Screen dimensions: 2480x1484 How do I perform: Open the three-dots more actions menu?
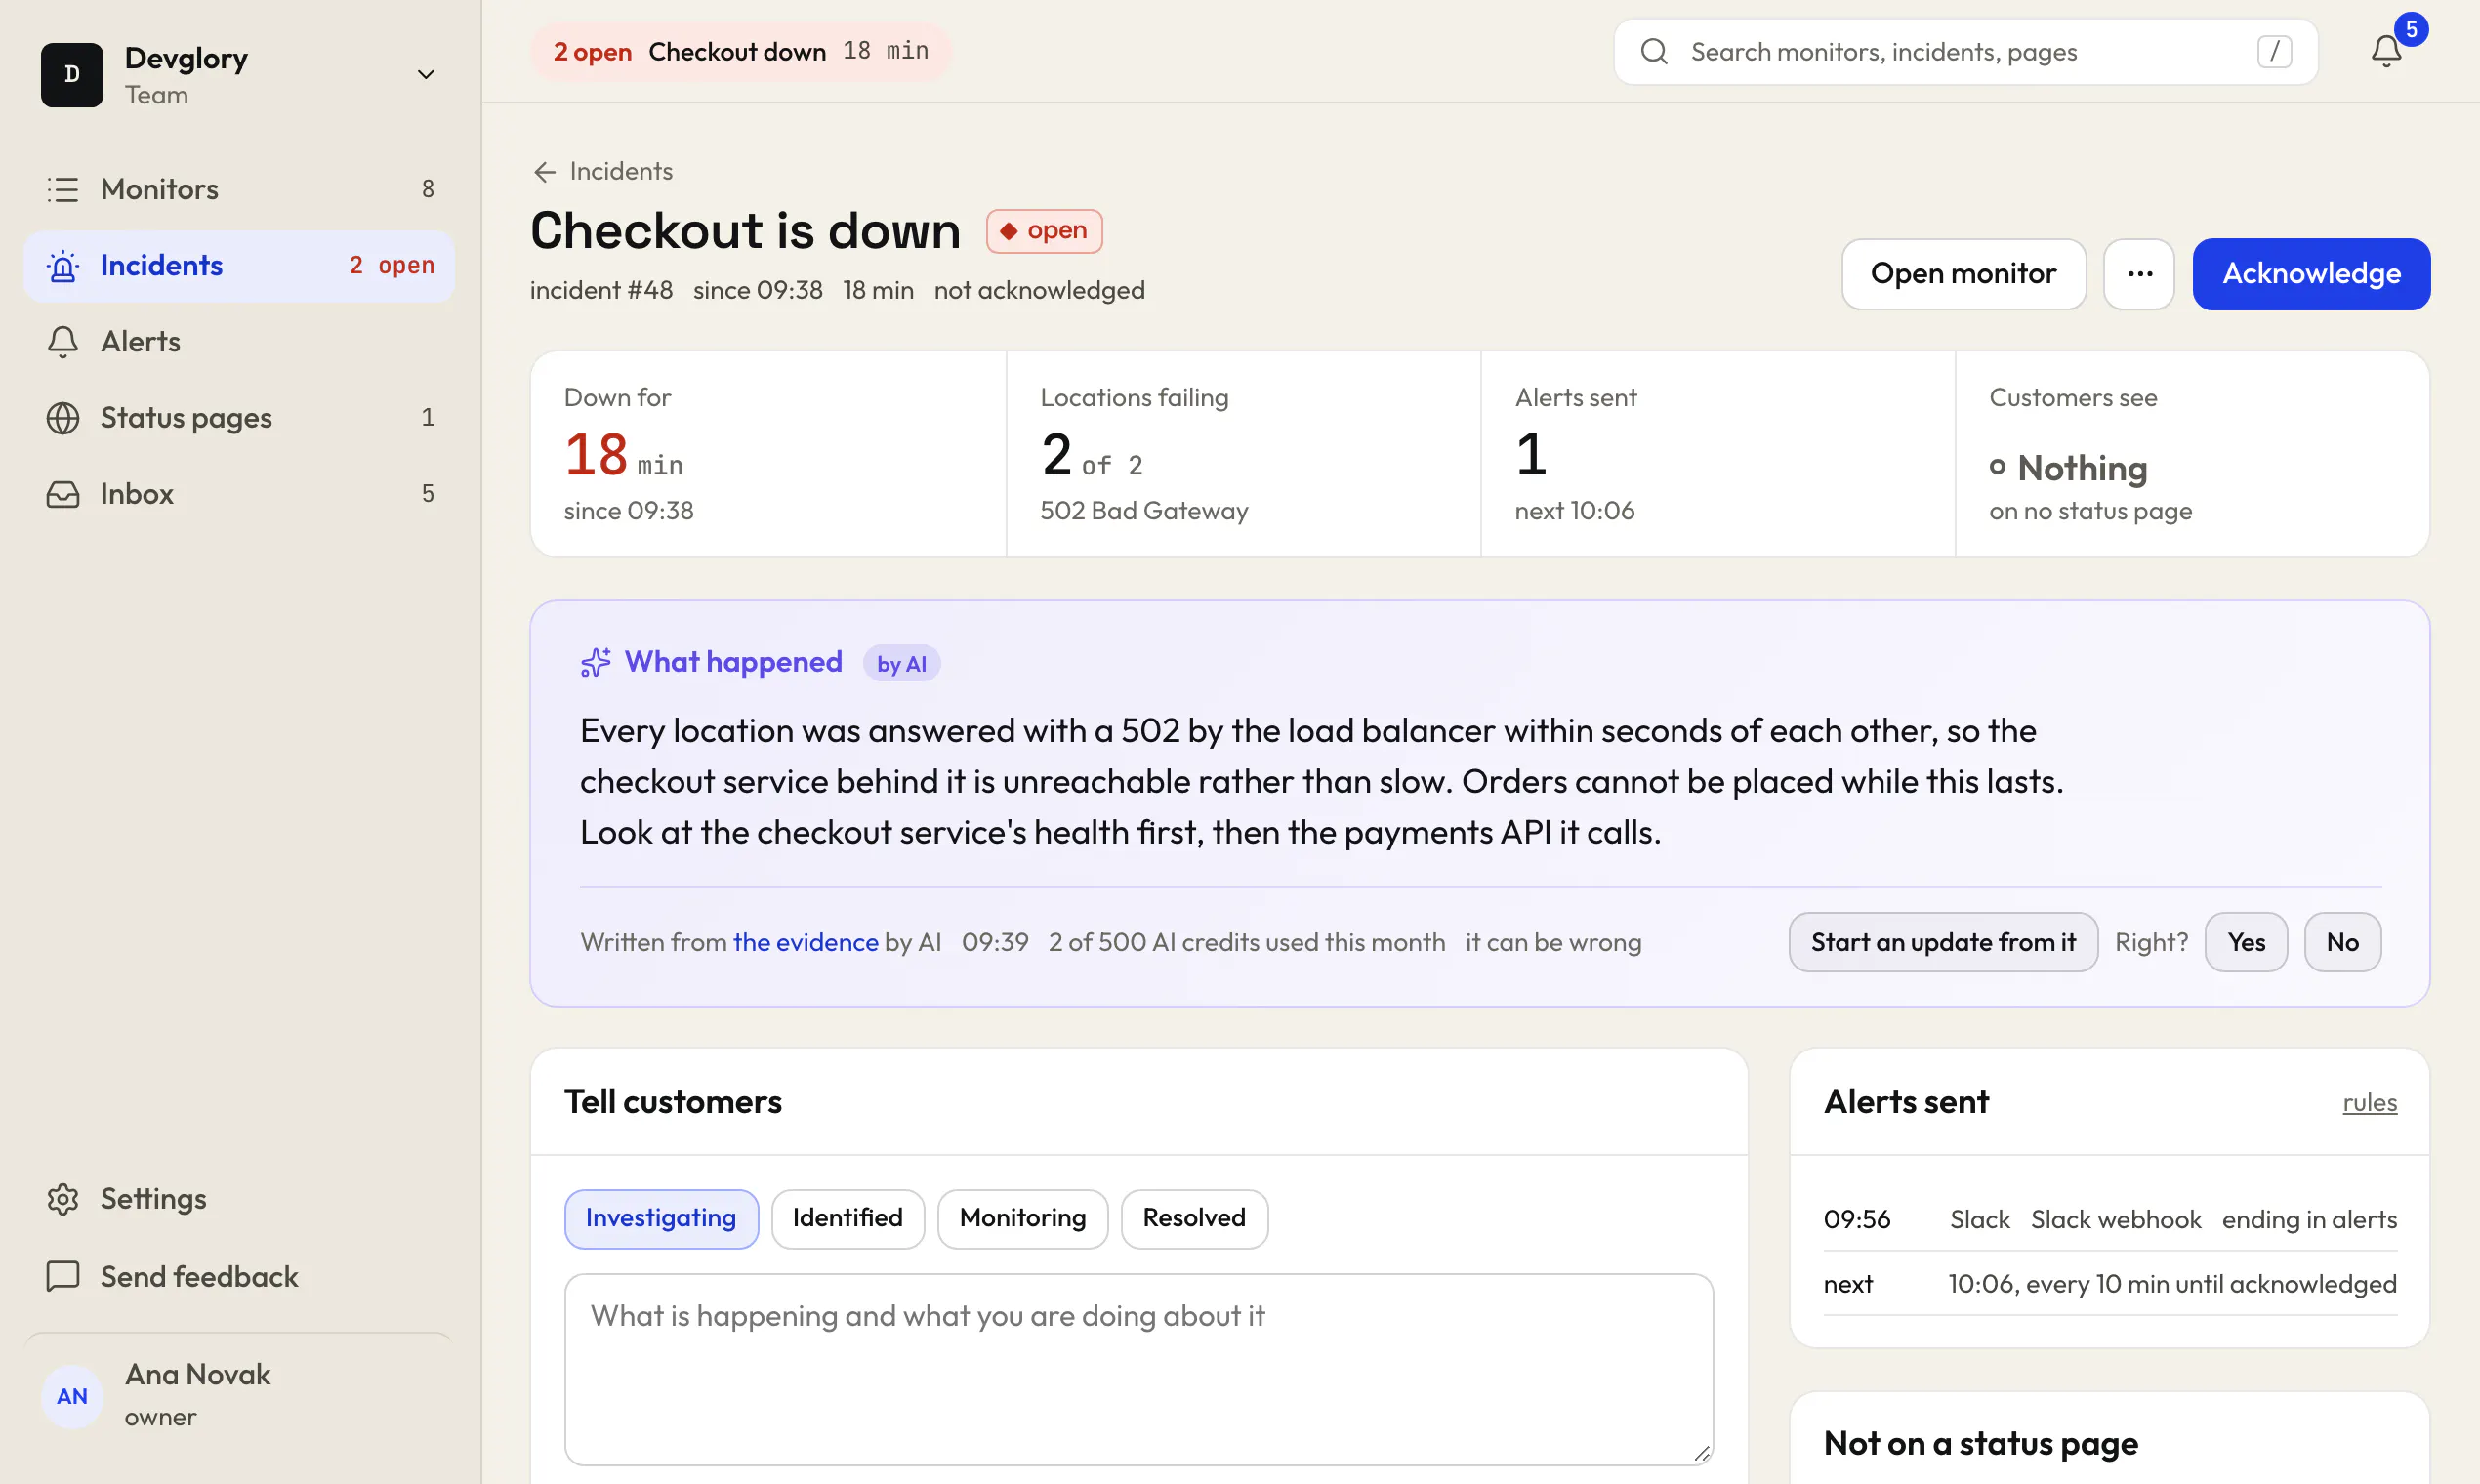pos(2139,274)
